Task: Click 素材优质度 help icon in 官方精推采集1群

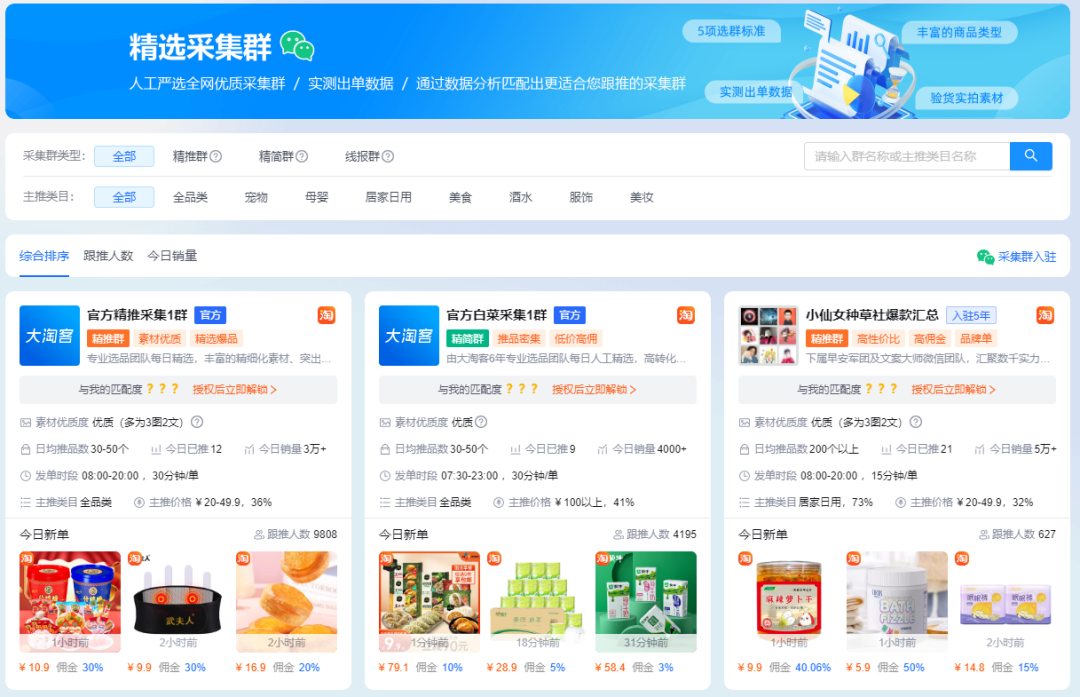Action: click(197, 422)
